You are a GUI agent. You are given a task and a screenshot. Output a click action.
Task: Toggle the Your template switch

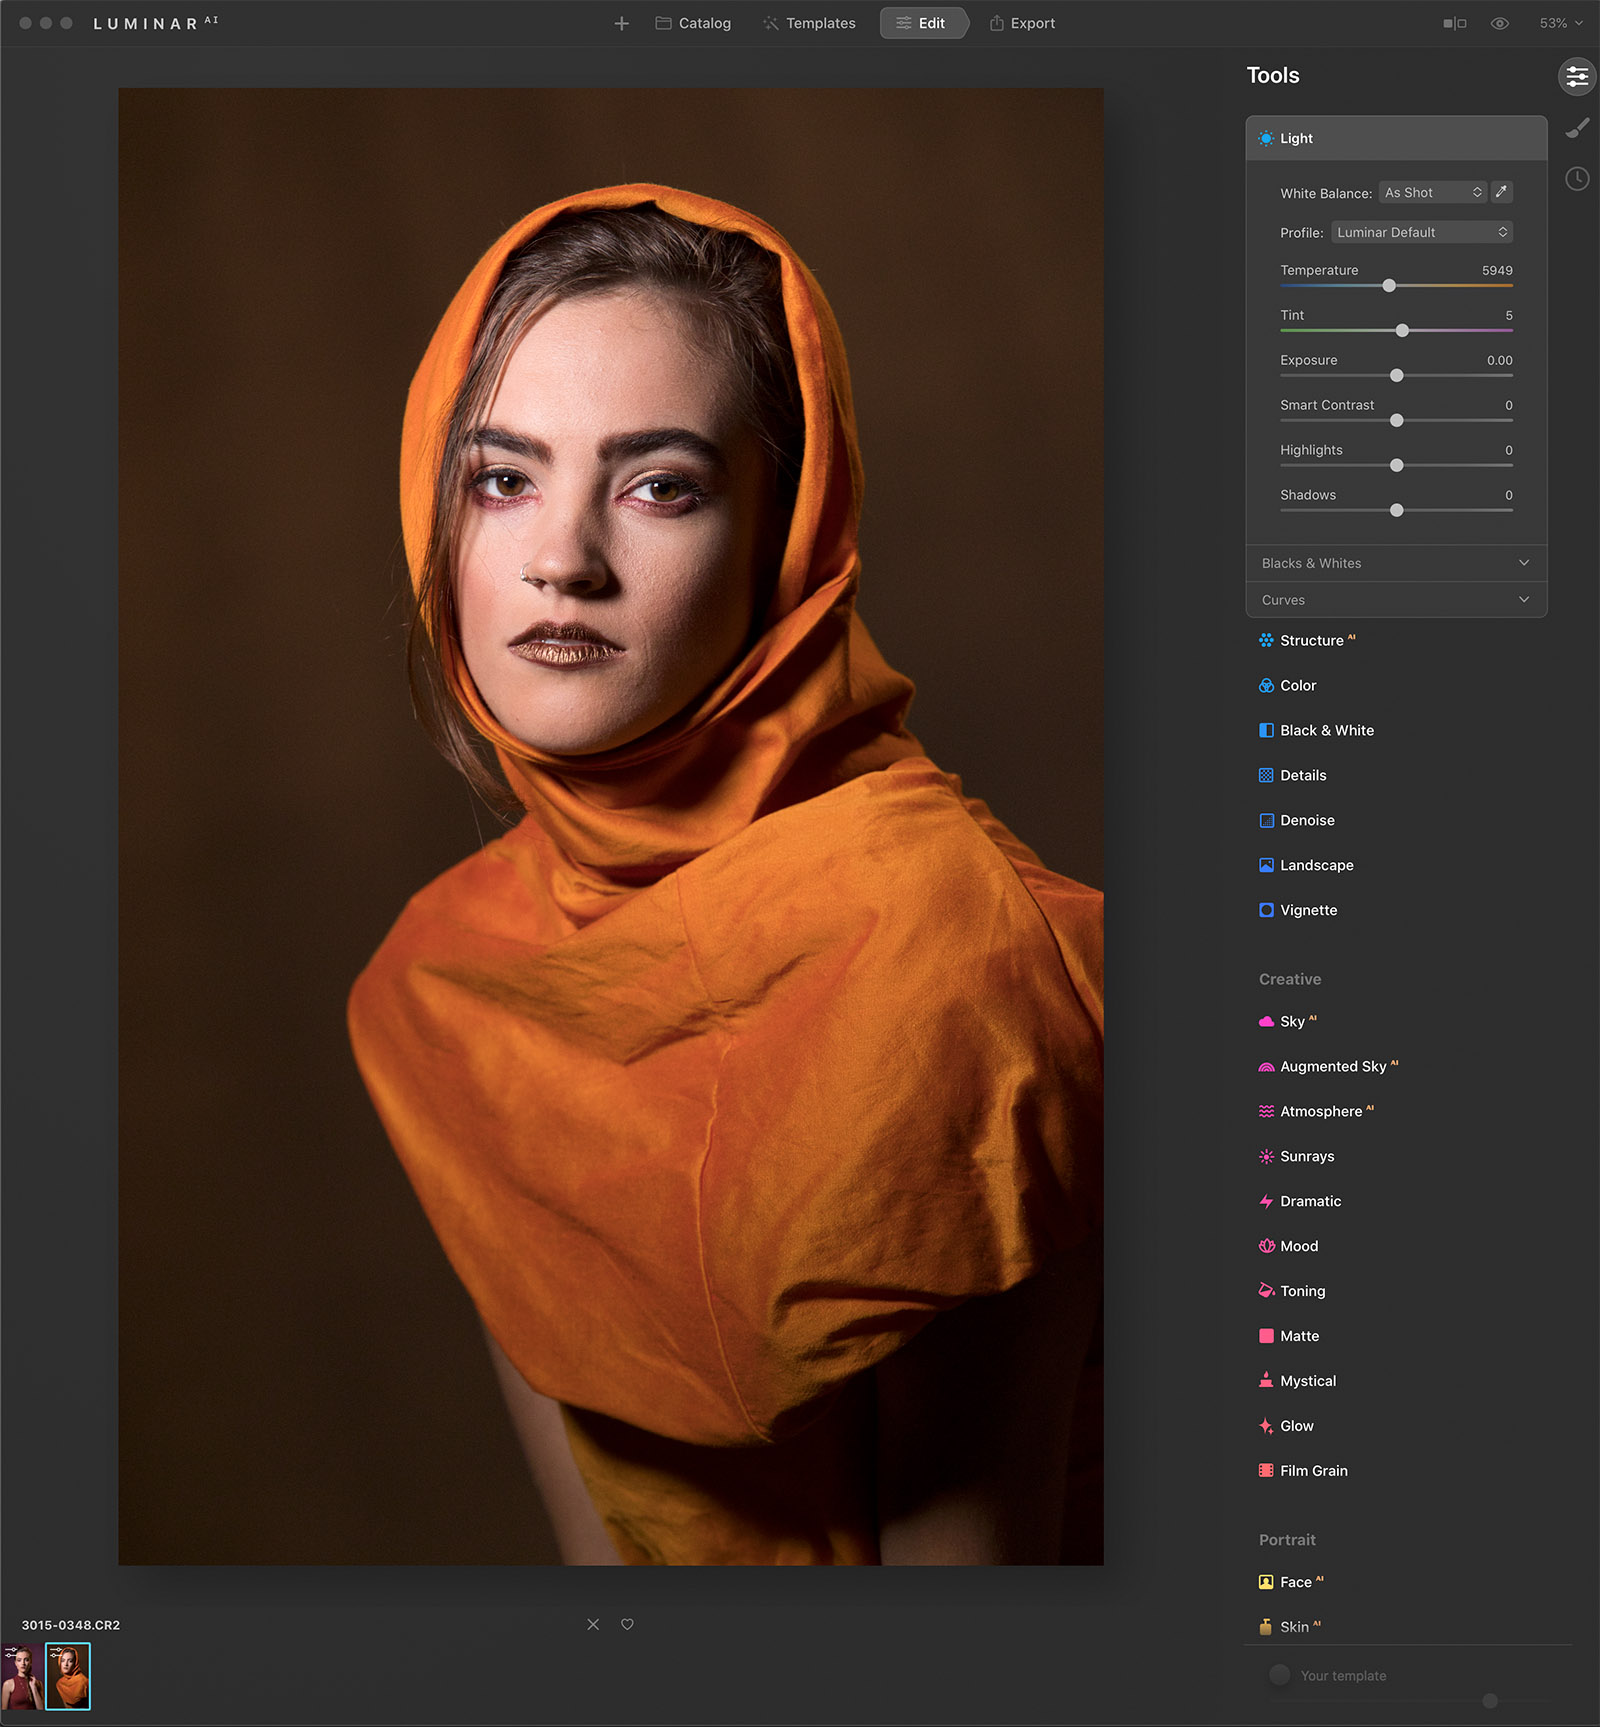[x=1279, y=1675]
